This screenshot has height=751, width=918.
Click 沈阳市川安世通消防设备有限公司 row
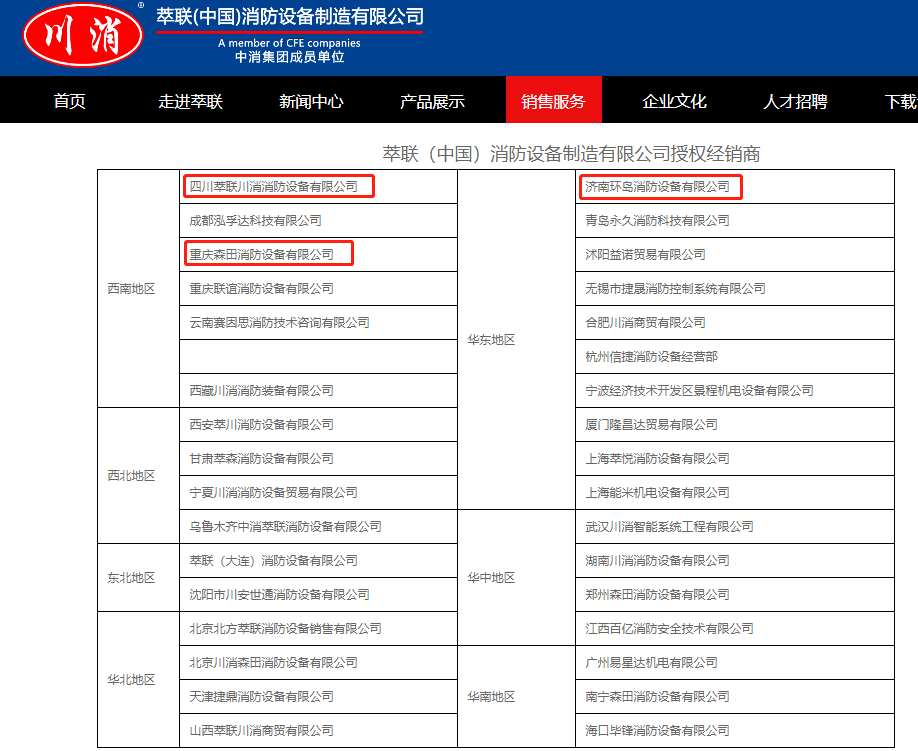[x=279, y=594]
